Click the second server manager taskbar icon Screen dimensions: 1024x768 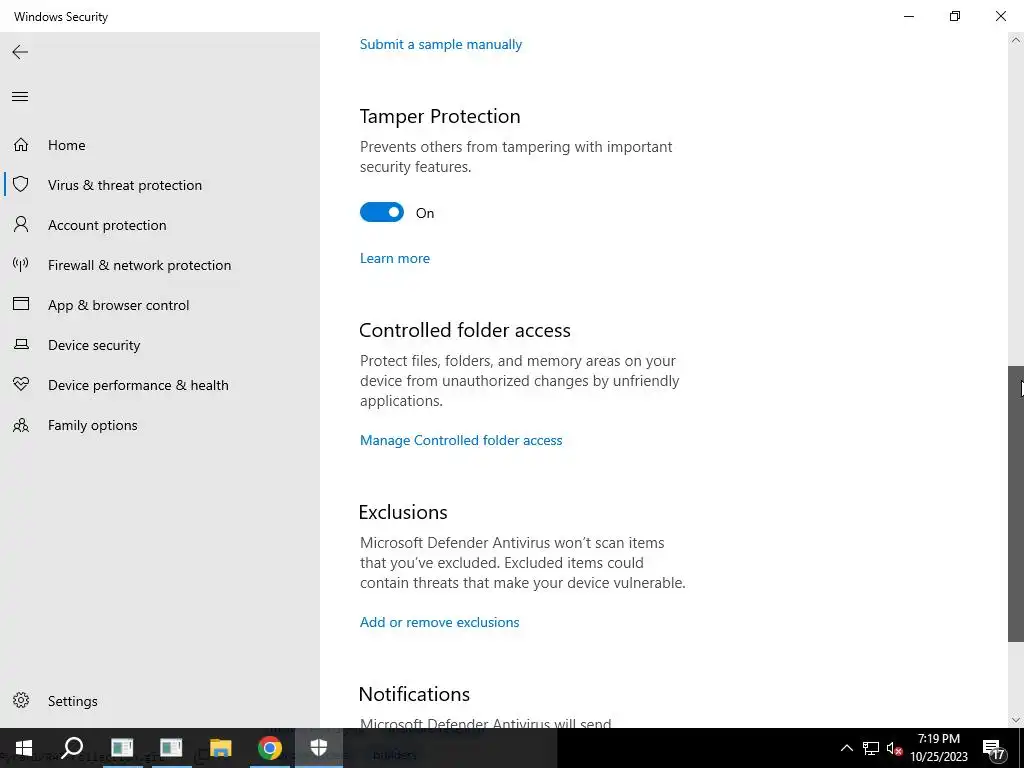(x=171, y=748)
